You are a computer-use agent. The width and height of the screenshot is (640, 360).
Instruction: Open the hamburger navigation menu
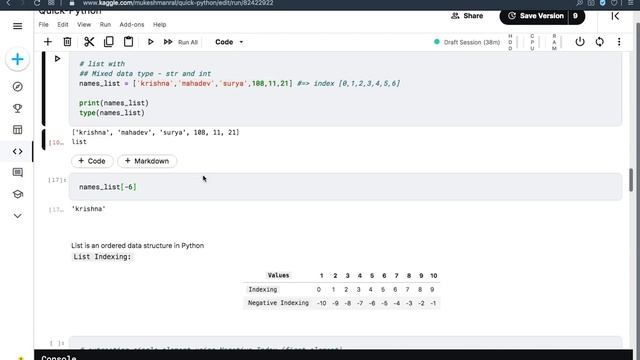(18, 26)
